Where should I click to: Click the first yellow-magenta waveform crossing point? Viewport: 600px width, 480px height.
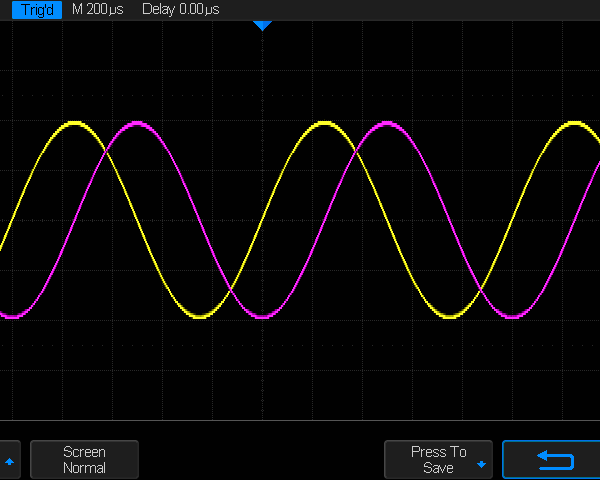tap(106, 149)
